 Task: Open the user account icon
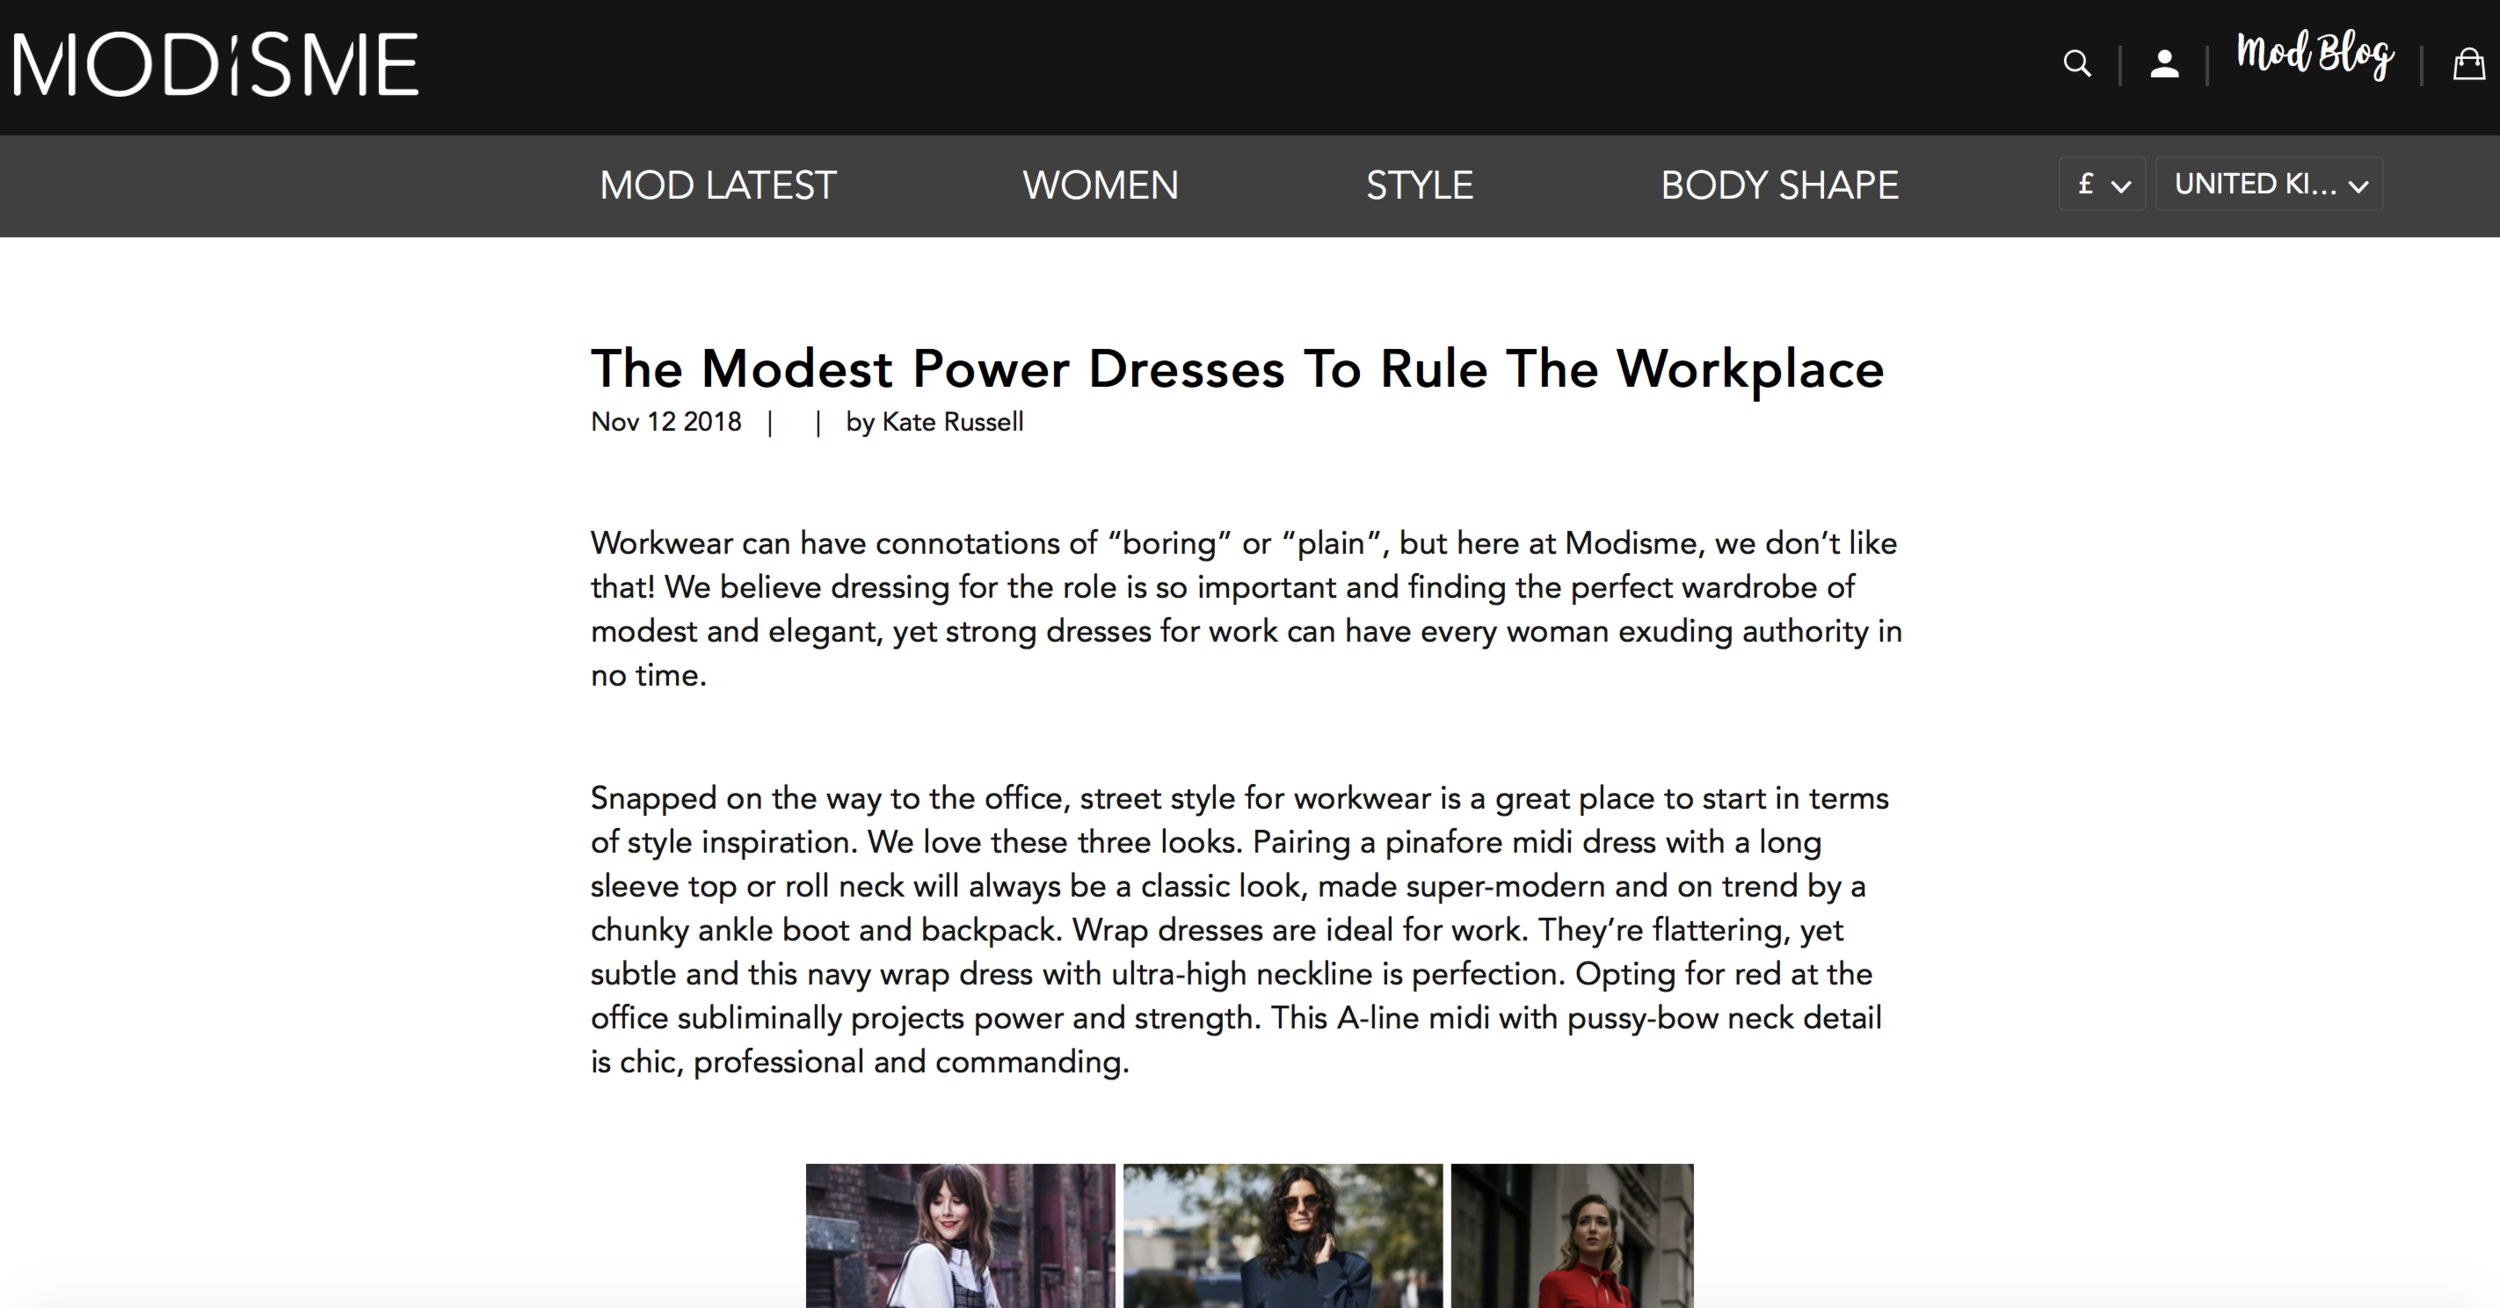2164,64
